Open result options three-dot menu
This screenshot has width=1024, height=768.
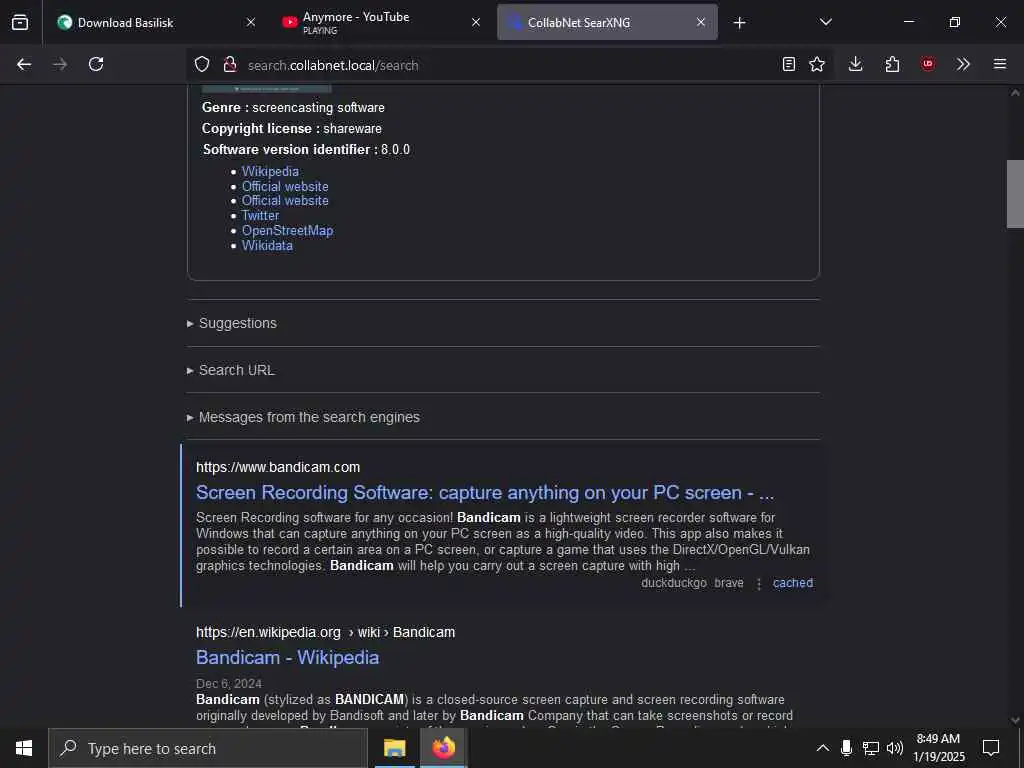click(x=759, y=584)
